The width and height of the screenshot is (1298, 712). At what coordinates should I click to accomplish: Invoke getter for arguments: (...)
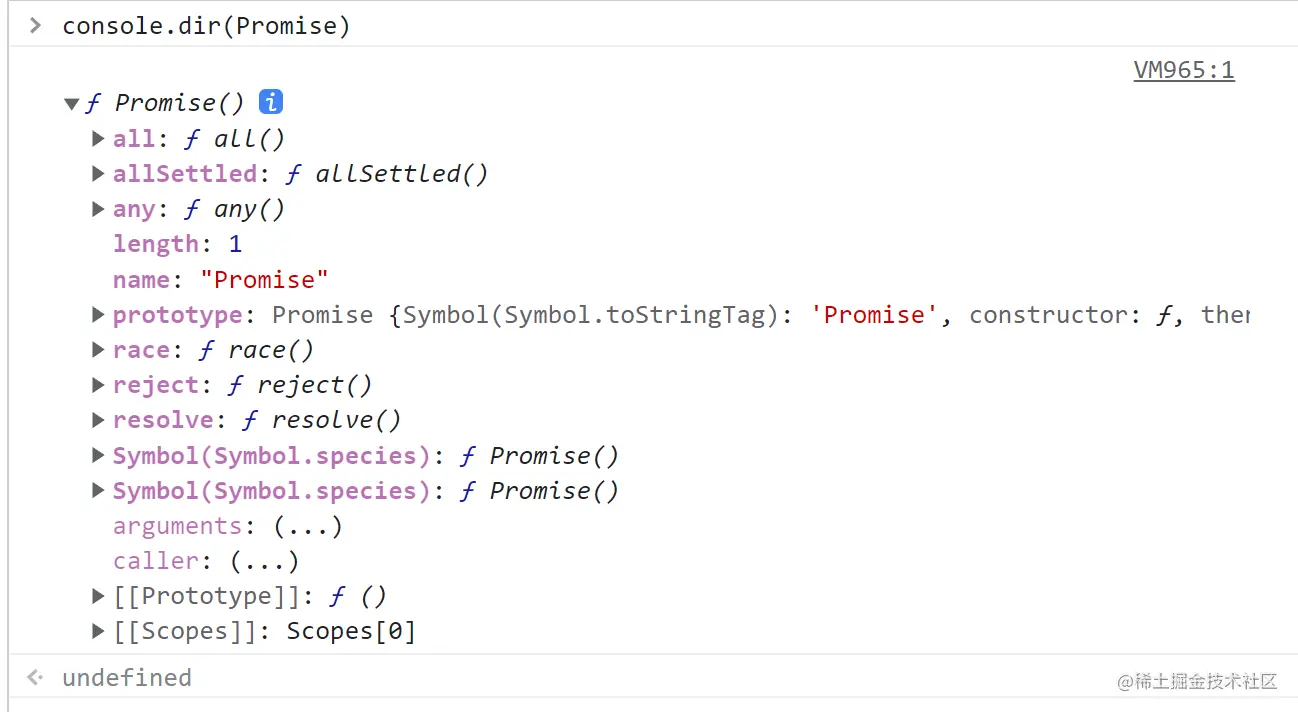point(308,526)
